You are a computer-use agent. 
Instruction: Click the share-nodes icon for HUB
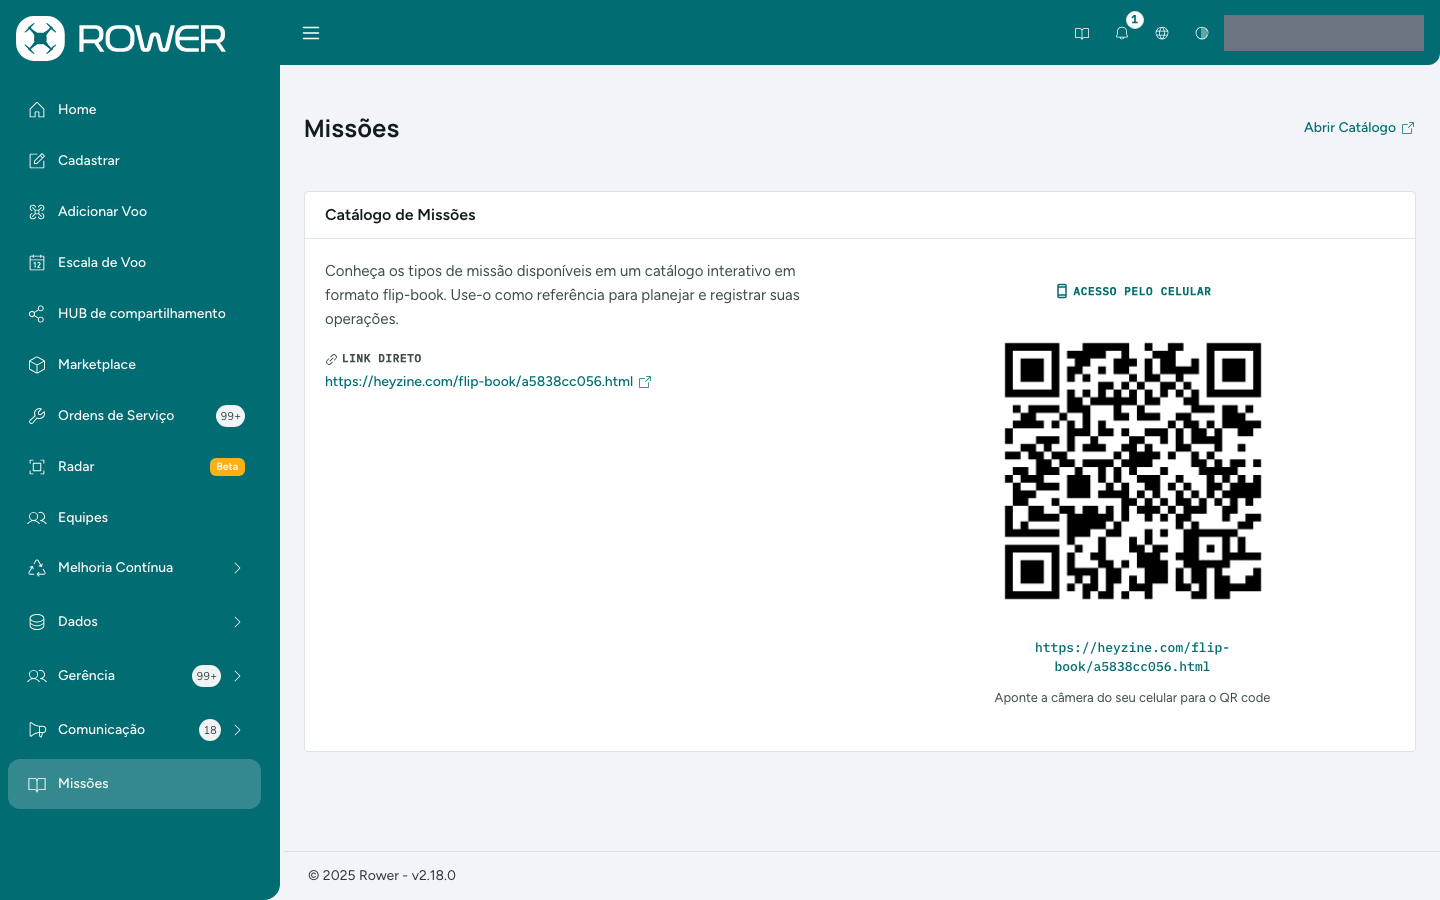(37, 313)
